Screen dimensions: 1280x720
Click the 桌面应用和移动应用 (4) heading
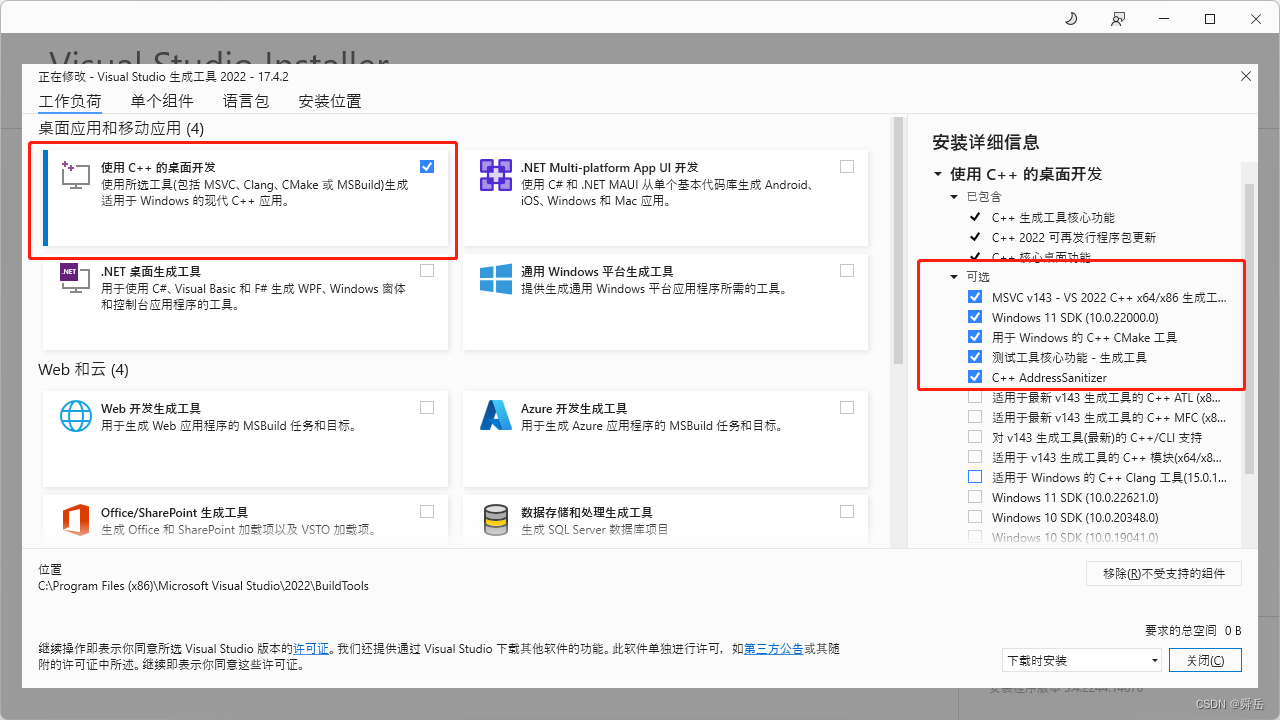[121, 129]
